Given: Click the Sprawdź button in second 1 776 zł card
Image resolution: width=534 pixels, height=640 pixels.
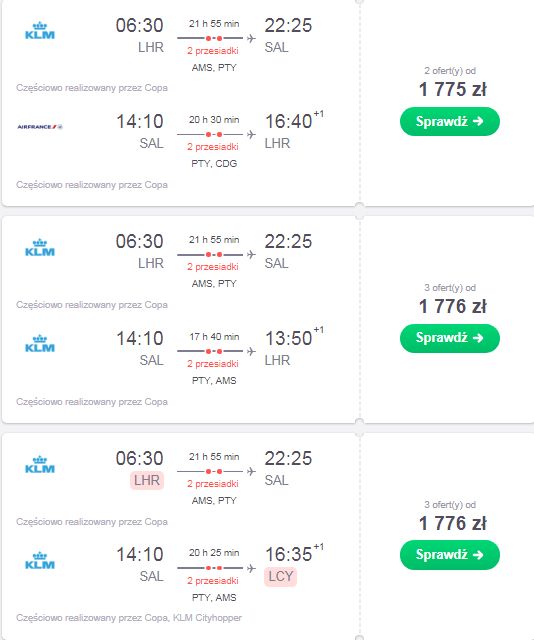Looking at the screenshot, I should coord(449,555).
